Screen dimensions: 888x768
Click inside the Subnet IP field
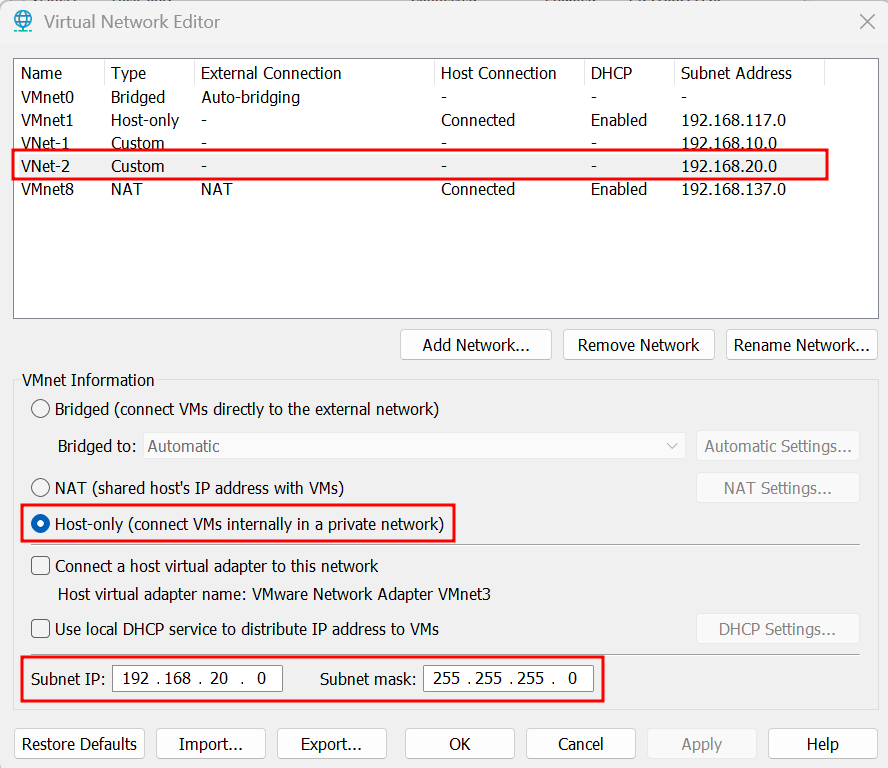pos(197,678)
